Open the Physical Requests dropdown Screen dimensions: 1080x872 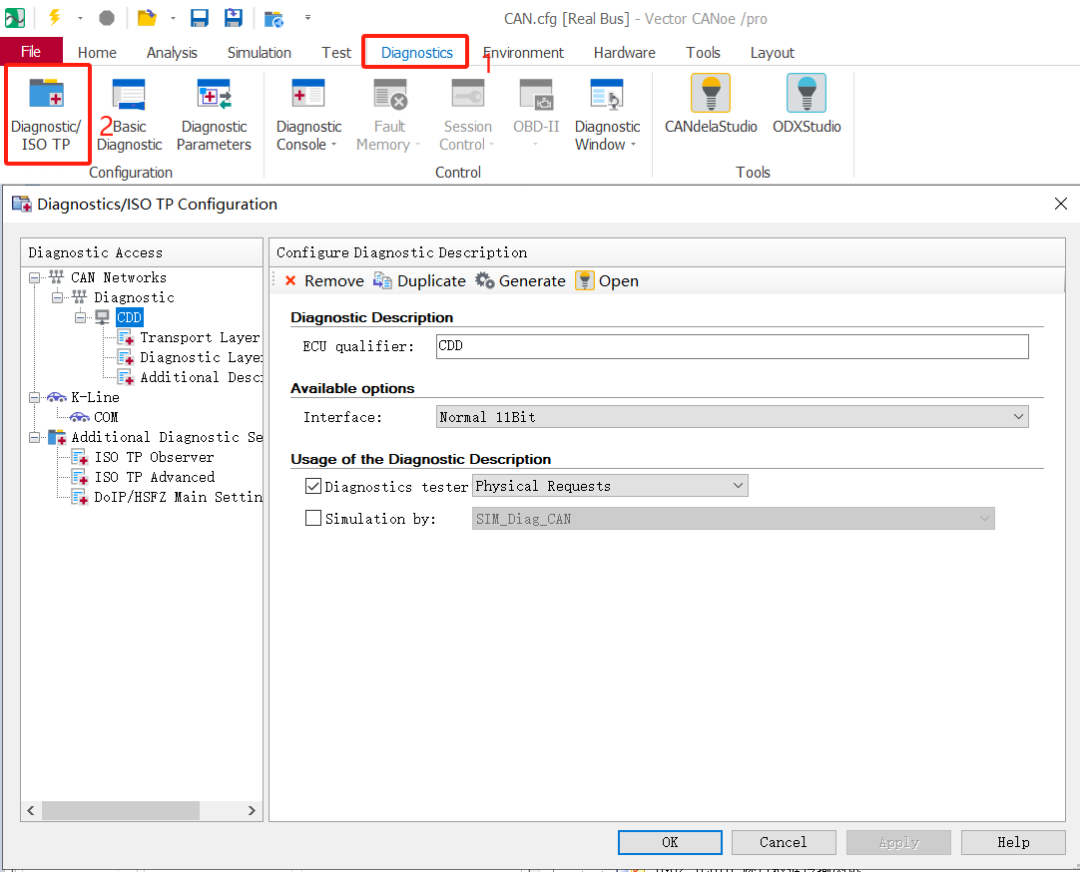pos(610,487)
